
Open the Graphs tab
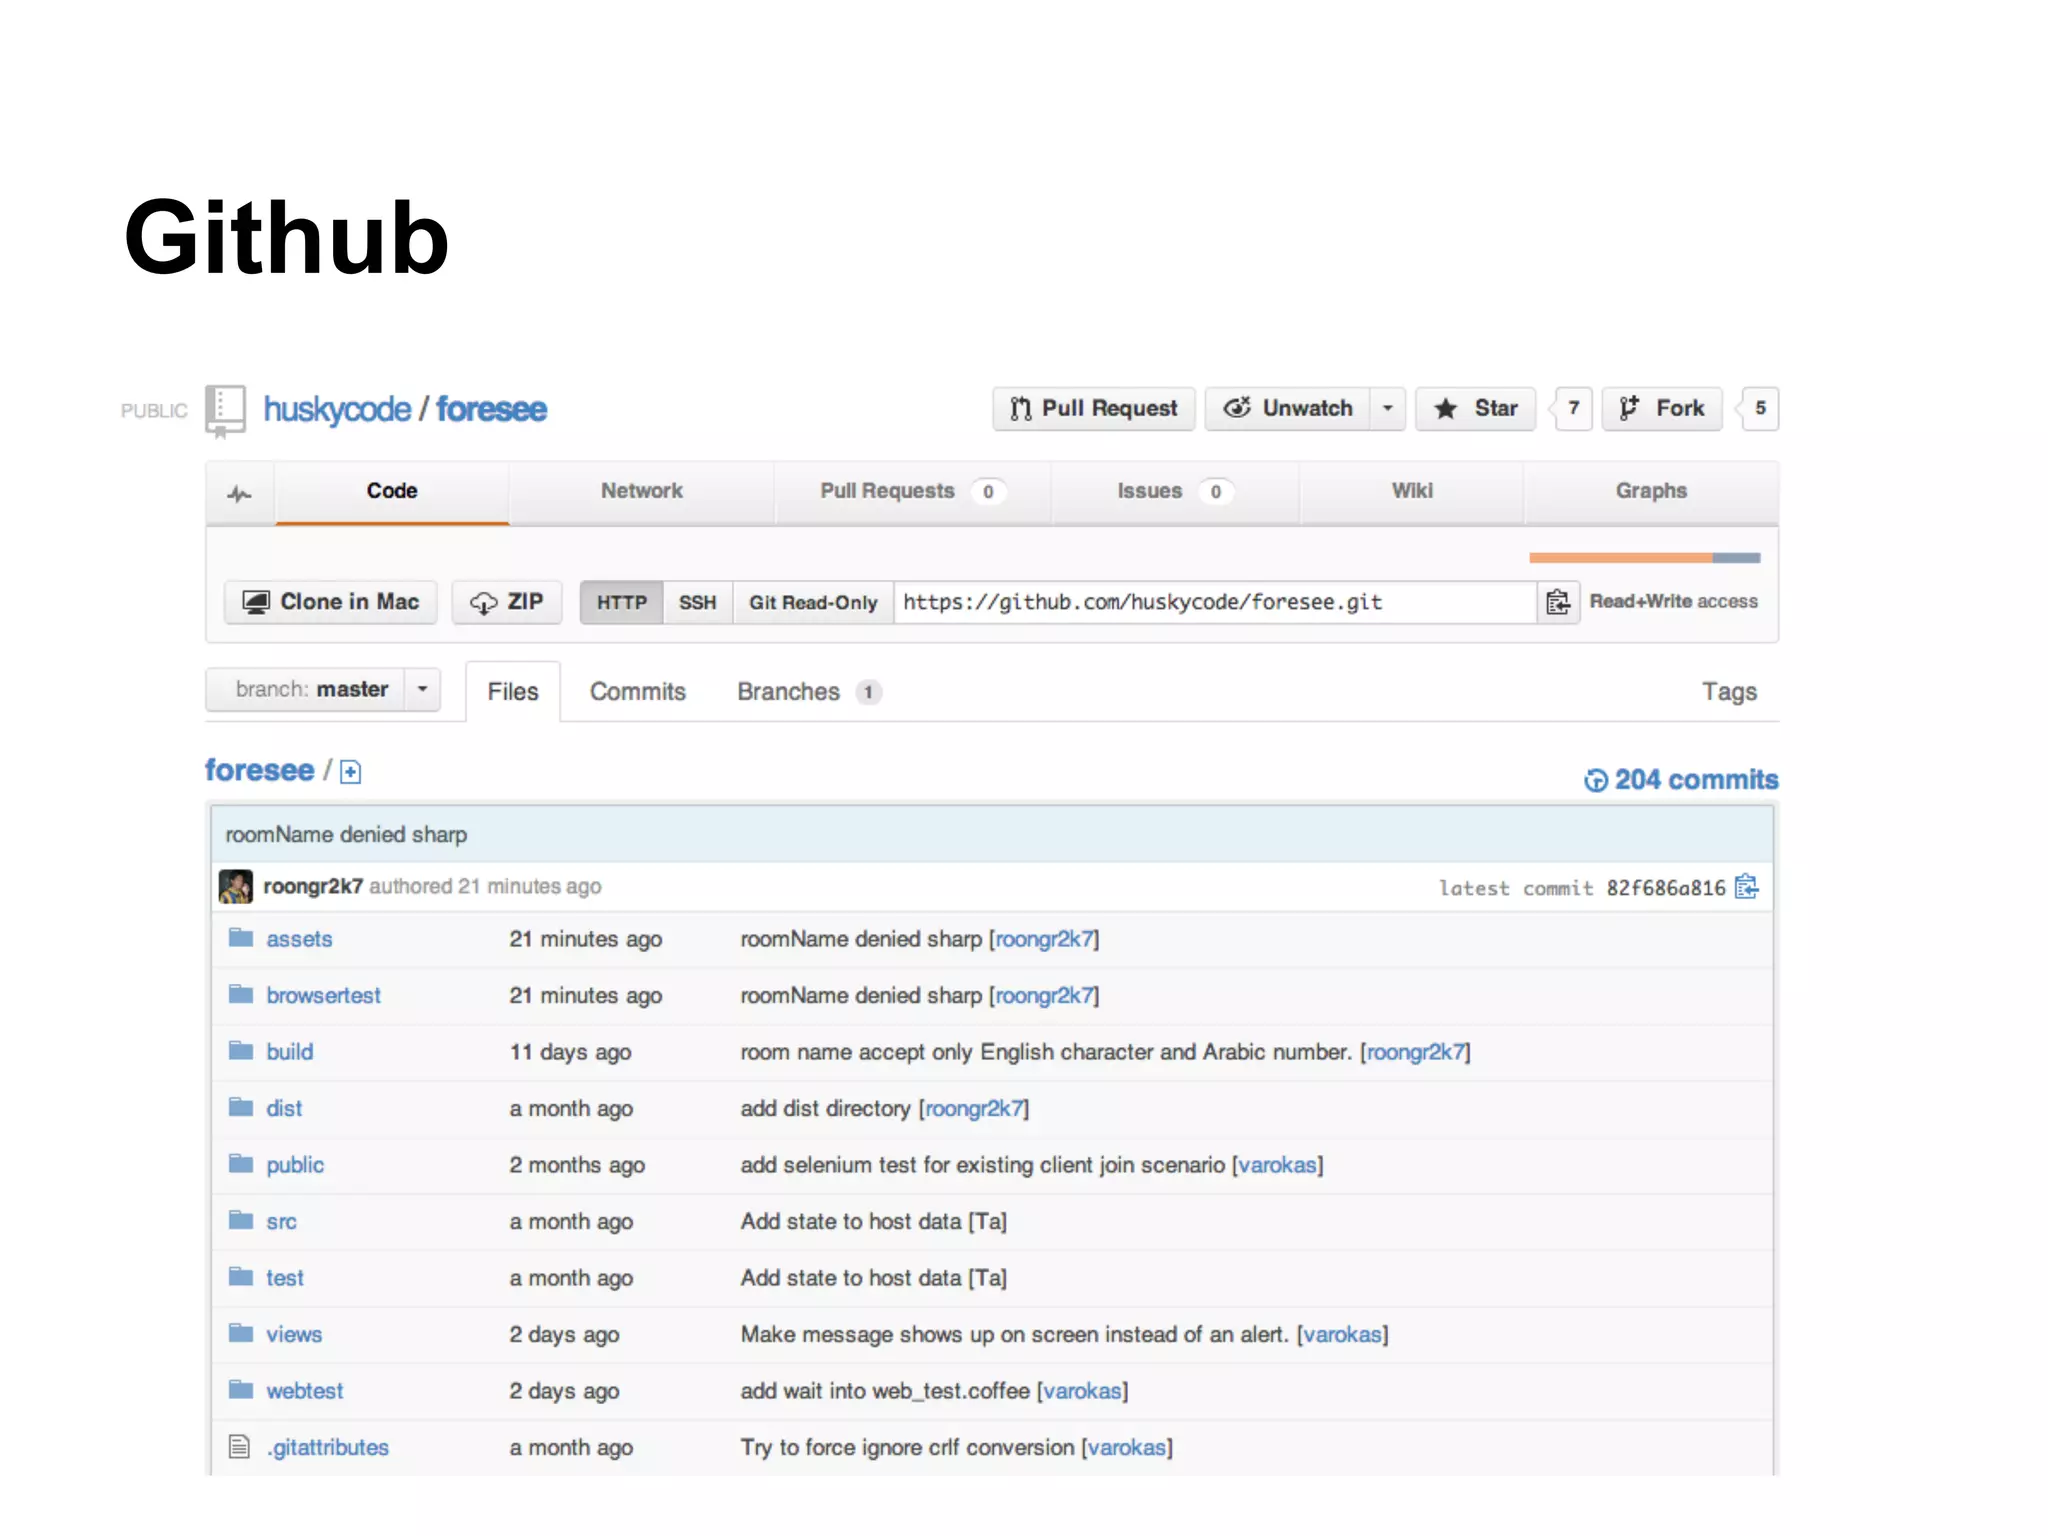[1651, 491]
